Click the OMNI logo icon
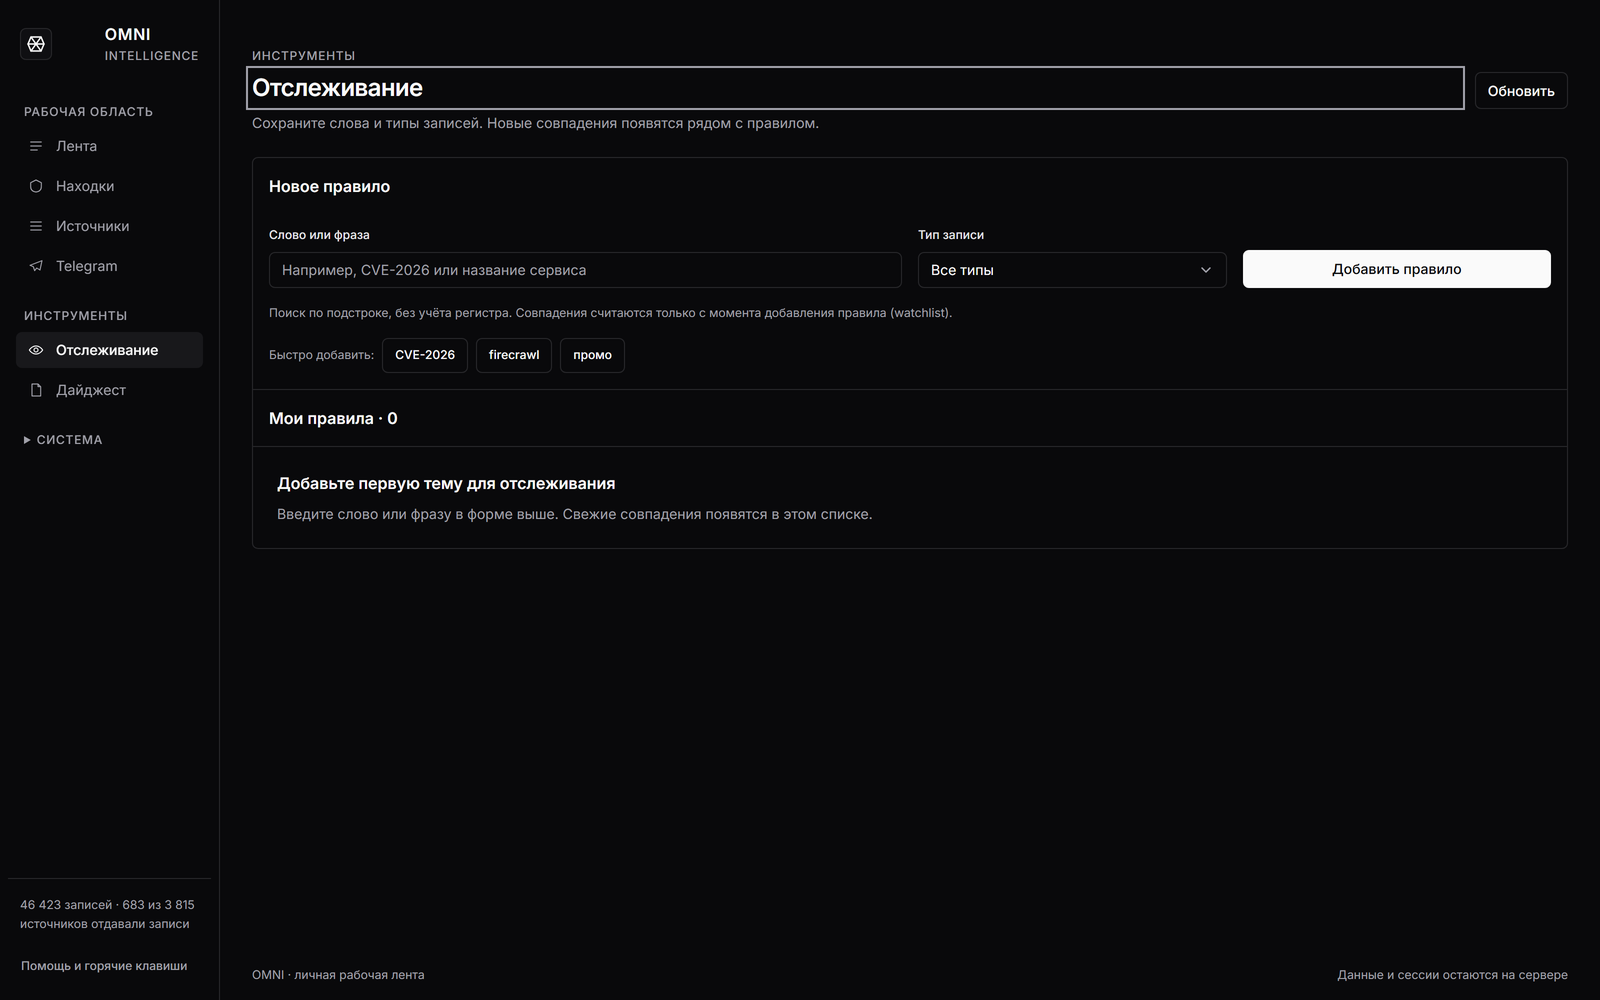Viewport: 1600px width, 1000px height. pyautogui.click(x=36, y=44)
